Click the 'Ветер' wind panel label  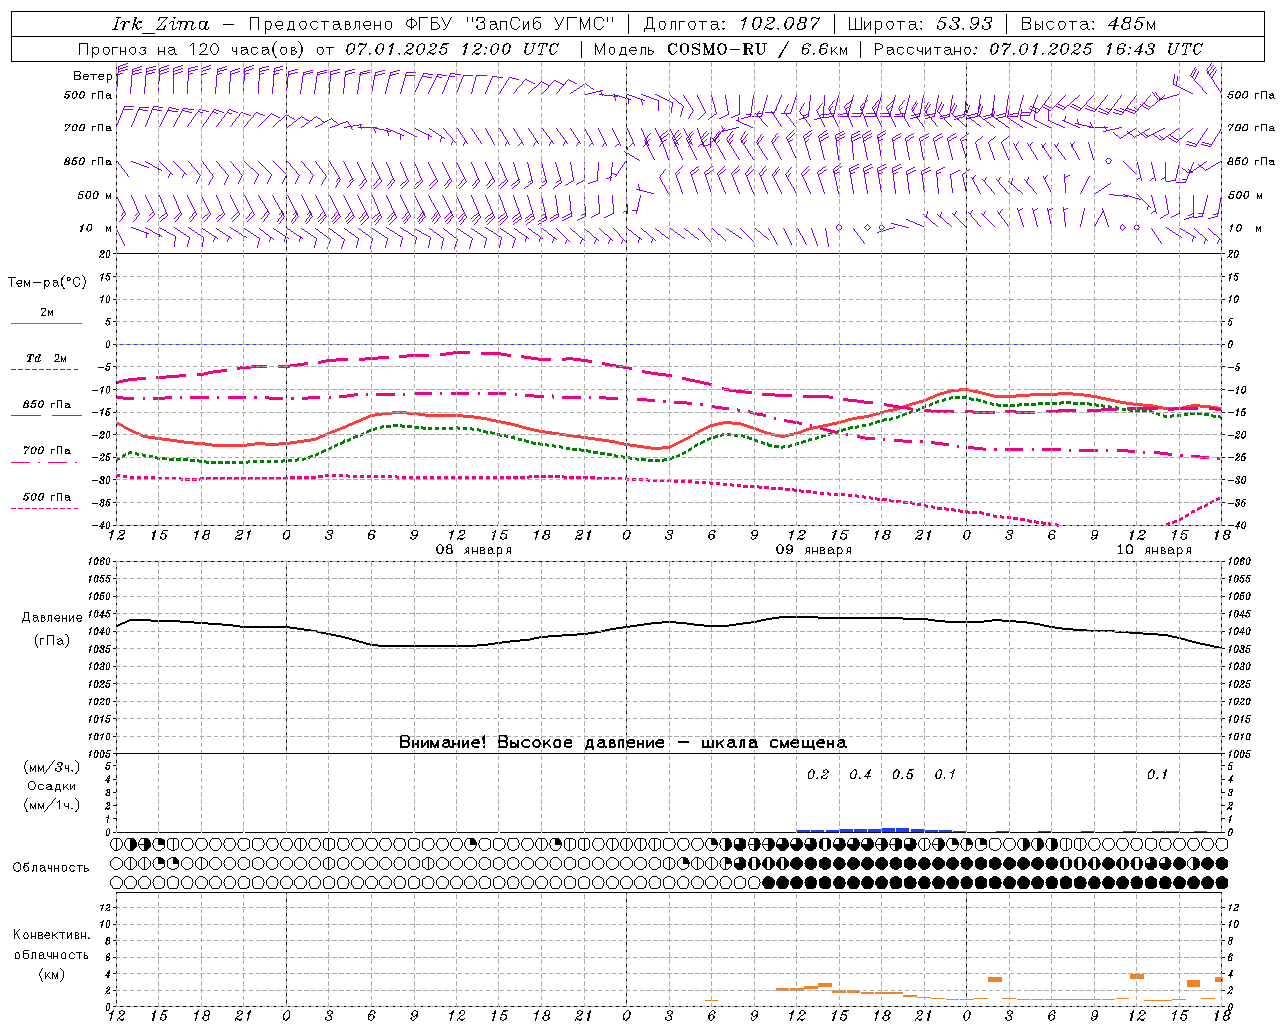[x=92, y=76]
